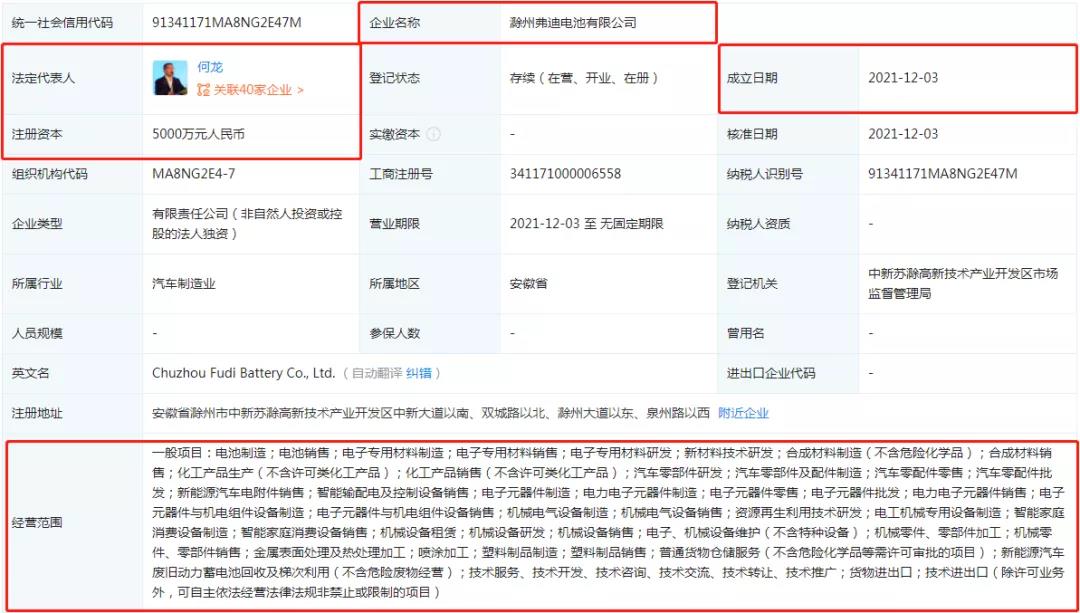This screenshot has width=1080, height=613.
Task: Click the 曾用名 label cell
Action: [x=789, y=333]
